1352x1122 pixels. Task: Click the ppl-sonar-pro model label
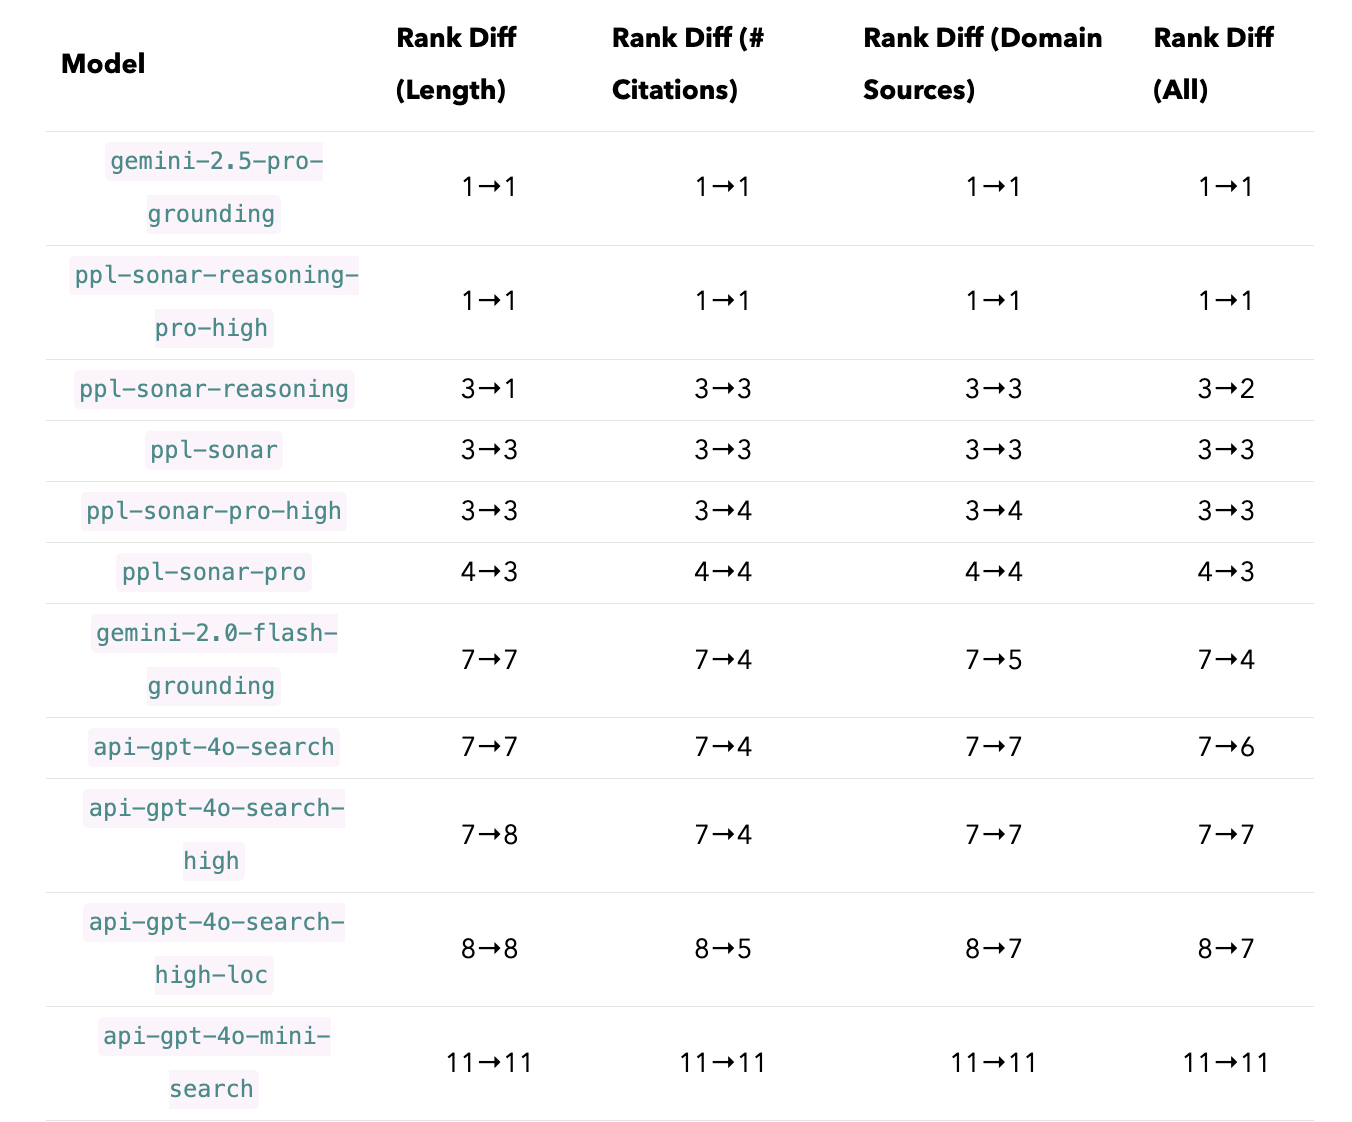pyautogui.click(x=214, y=572)
